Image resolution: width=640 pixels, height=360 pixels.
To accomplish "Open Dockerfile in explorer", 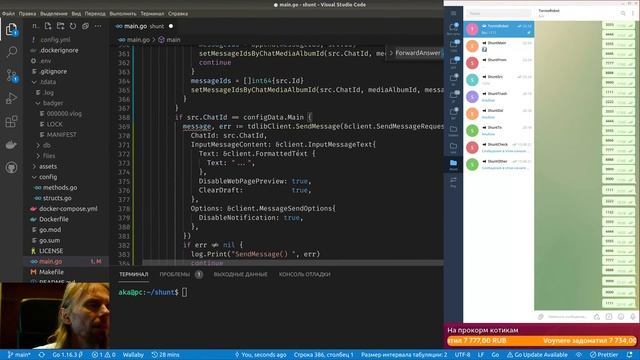I will point(54,220).
